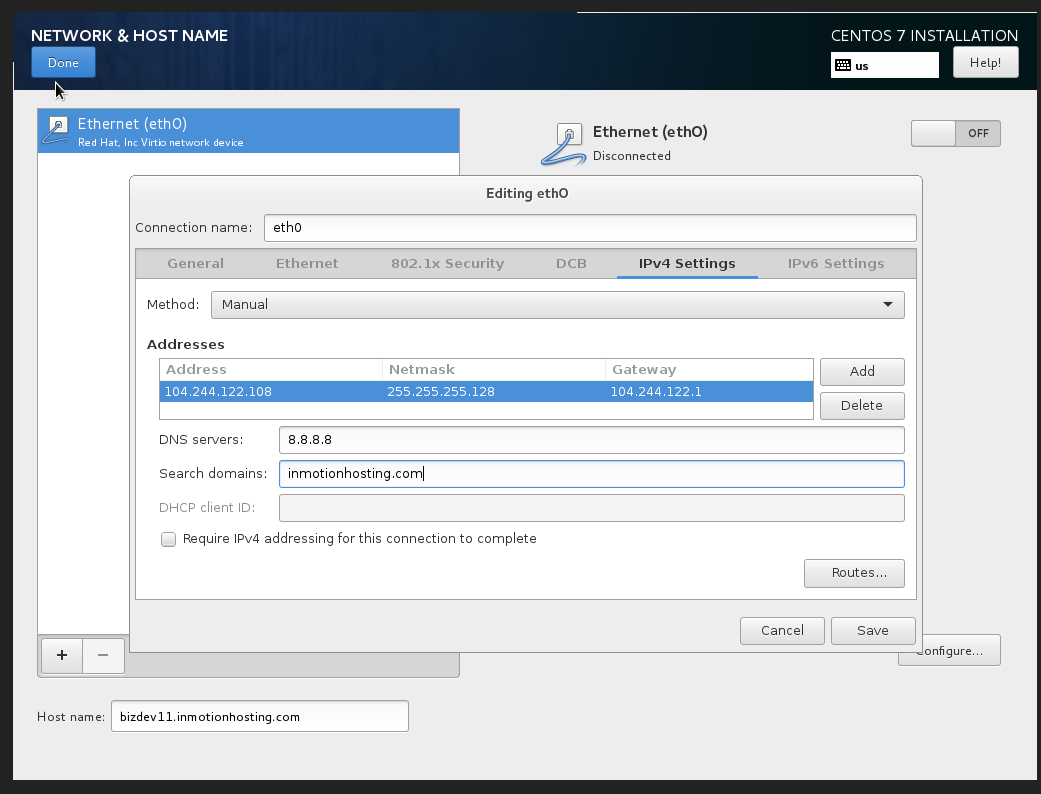The image size is (1041, 794).
Task: Open the Ethernet tab
Action: [x=307, y=264]
